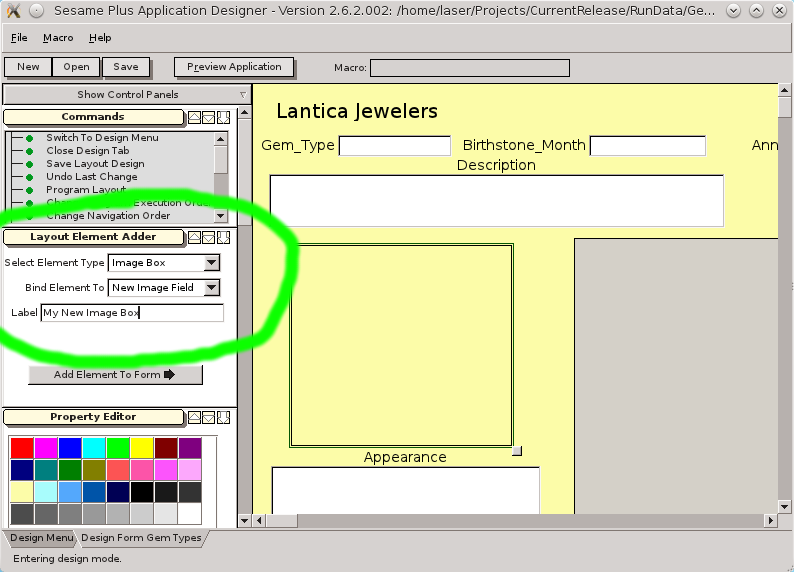Click the up arrow of the Commands list scrollbar
This screenshot has height=572, width=794.
220,139
